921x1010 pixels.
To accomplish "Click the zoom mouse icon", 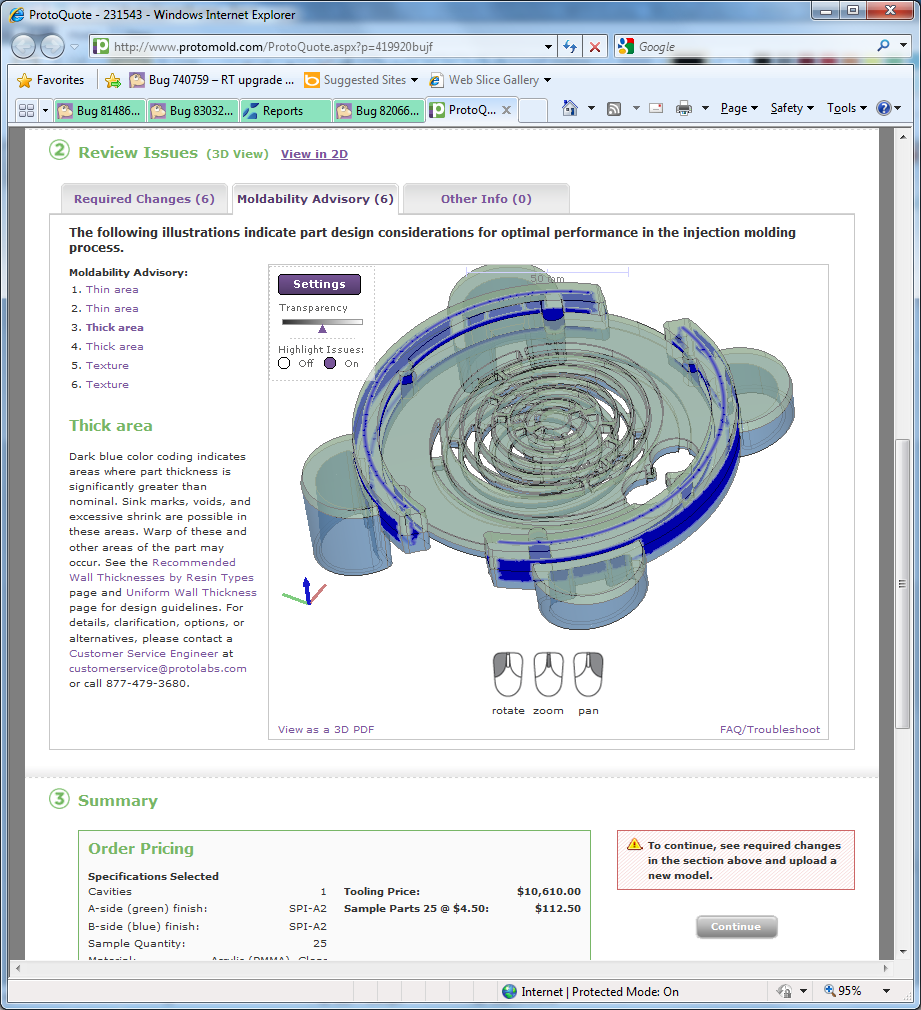I will click(548, 675).
